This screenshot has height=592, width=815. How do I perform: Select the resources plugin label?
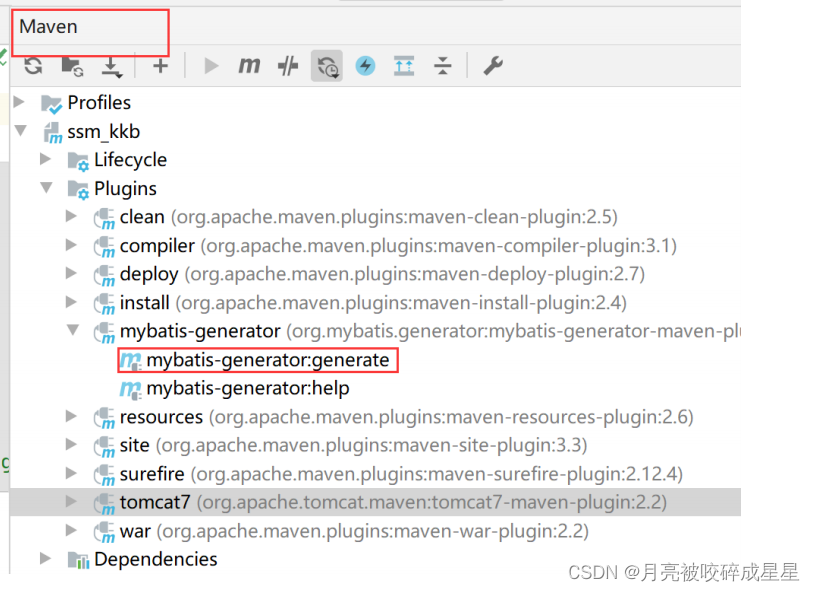162,417
